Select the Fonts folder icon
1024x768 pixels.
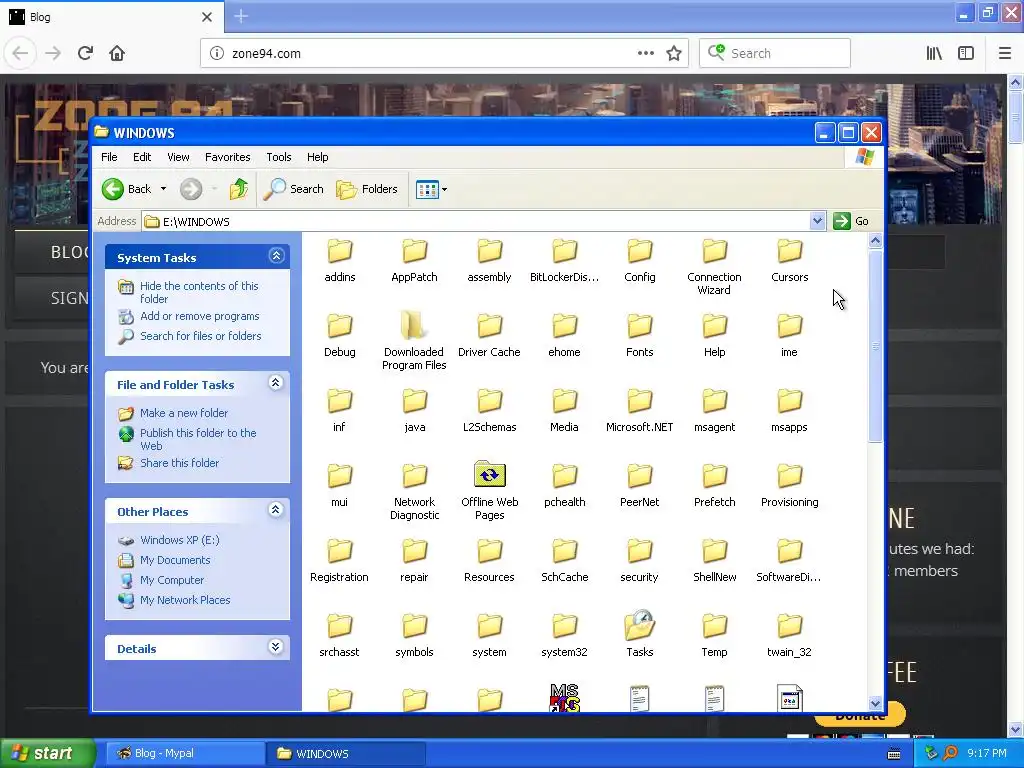tap(640, 325)
